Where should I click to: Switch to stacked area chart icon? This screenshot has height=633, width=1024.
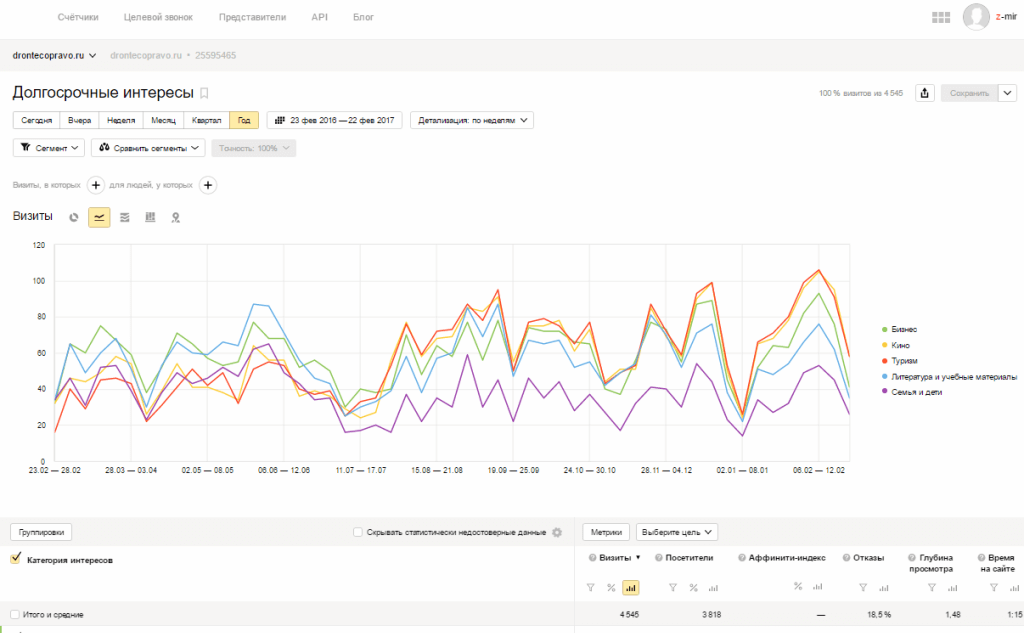coord(124,217)
